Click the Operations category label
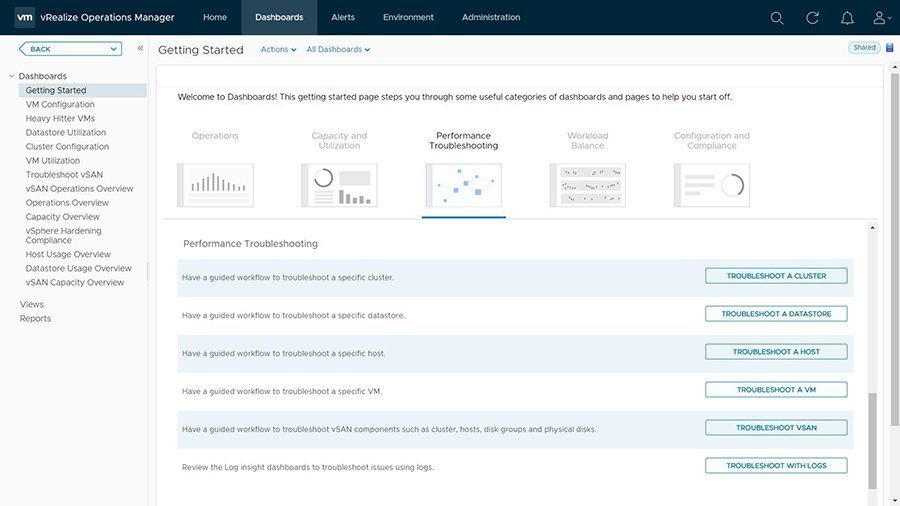Image resolution: width=900 pixels, height=506 pixels. click(x=215, y=136)
